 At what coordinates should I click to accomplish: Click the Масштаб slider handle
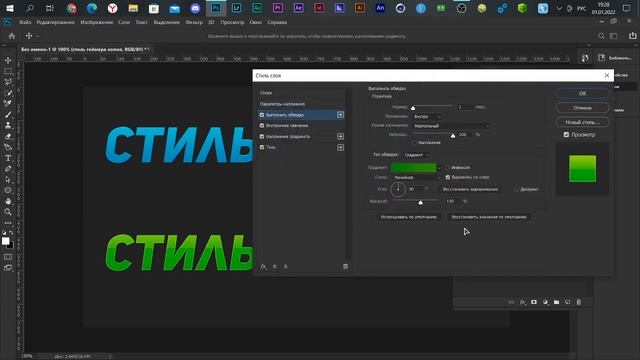point(420,202)
